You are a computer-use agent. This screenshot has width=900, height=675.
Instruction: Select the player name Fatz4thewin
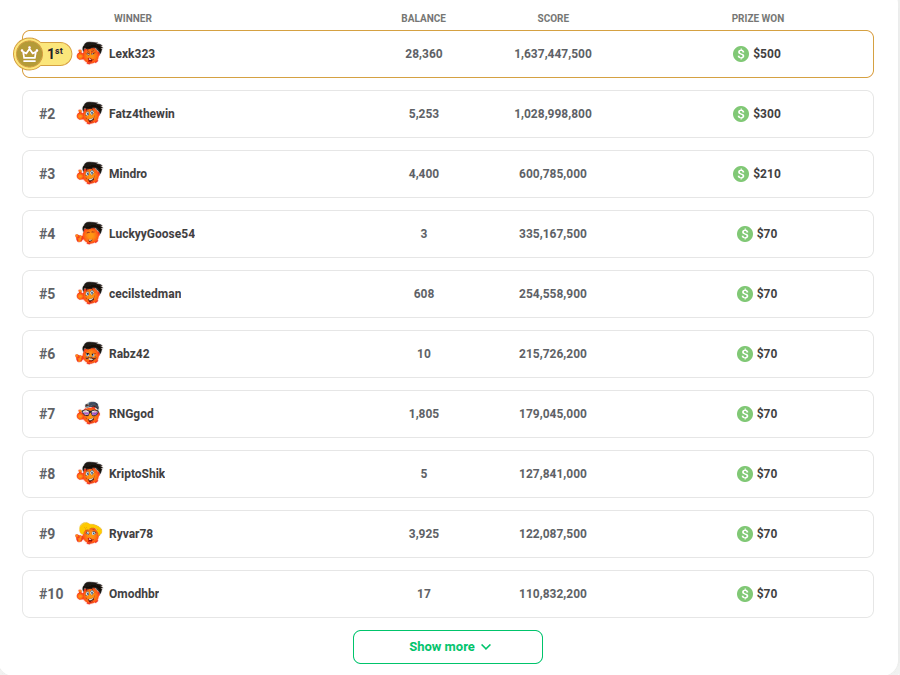[x=142, y=114]
